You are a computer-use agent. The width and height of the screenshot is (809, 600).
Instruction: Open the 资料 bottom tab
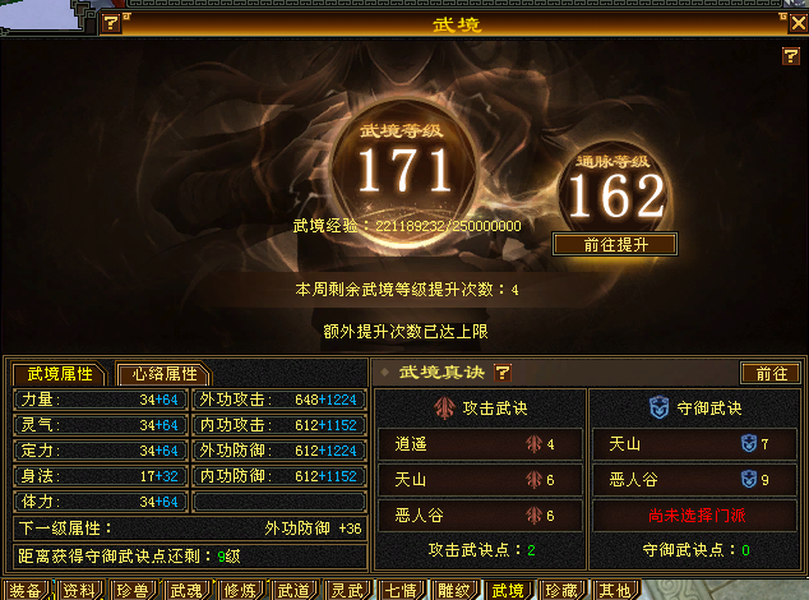click(x=79, y=590)
